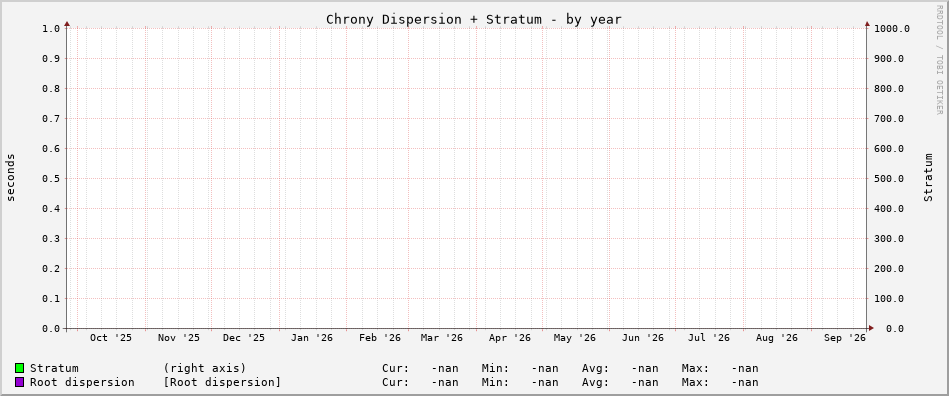949x396 pixels.
Task: Click the 300.0 tick on Stratum axis
Action: 888,239
